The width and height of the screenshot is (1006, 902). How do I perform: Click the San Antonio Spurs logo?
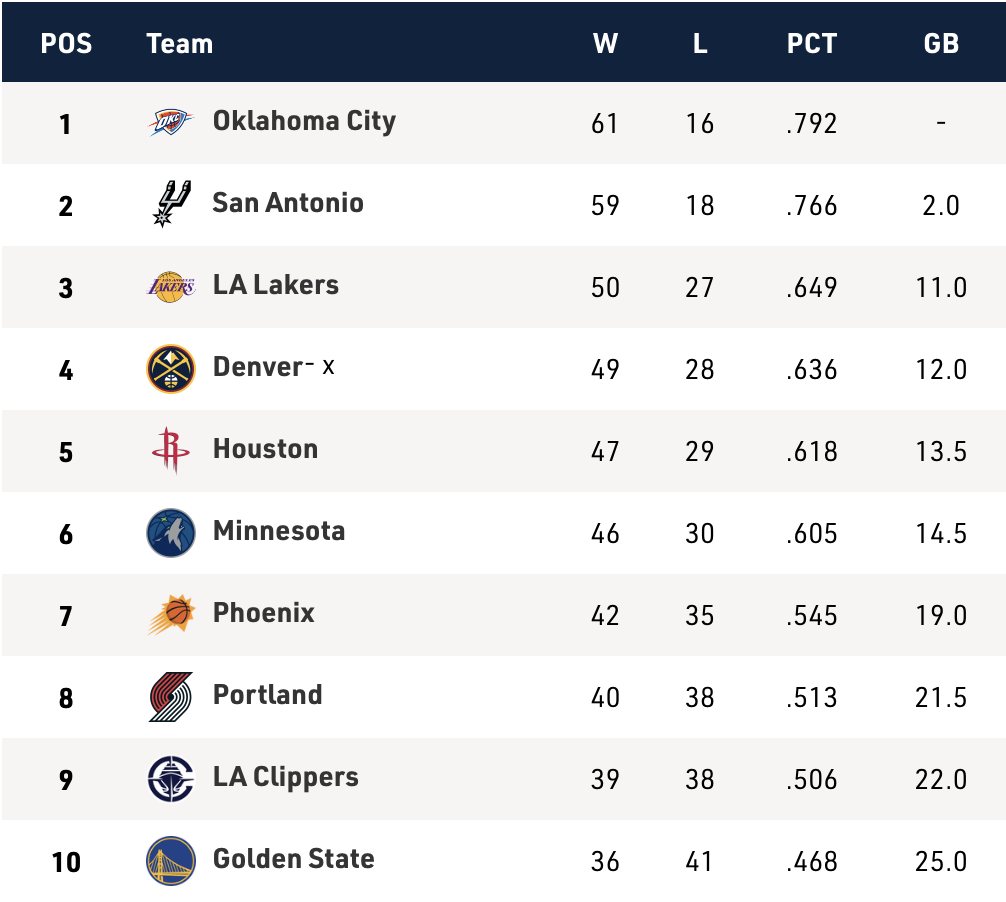click(x=170, y=204)
